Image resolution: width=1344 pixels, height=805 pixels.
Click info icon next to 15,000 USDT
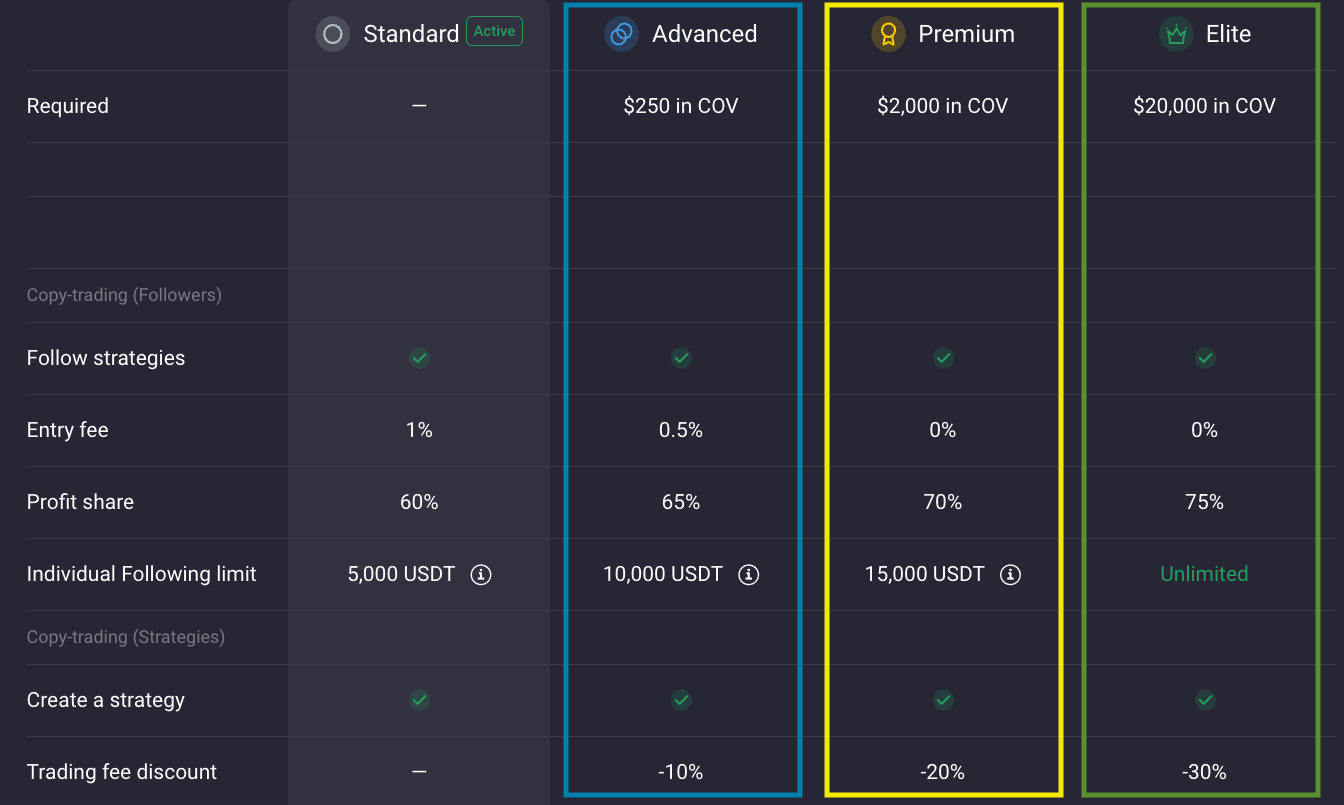click(1010, 575)
